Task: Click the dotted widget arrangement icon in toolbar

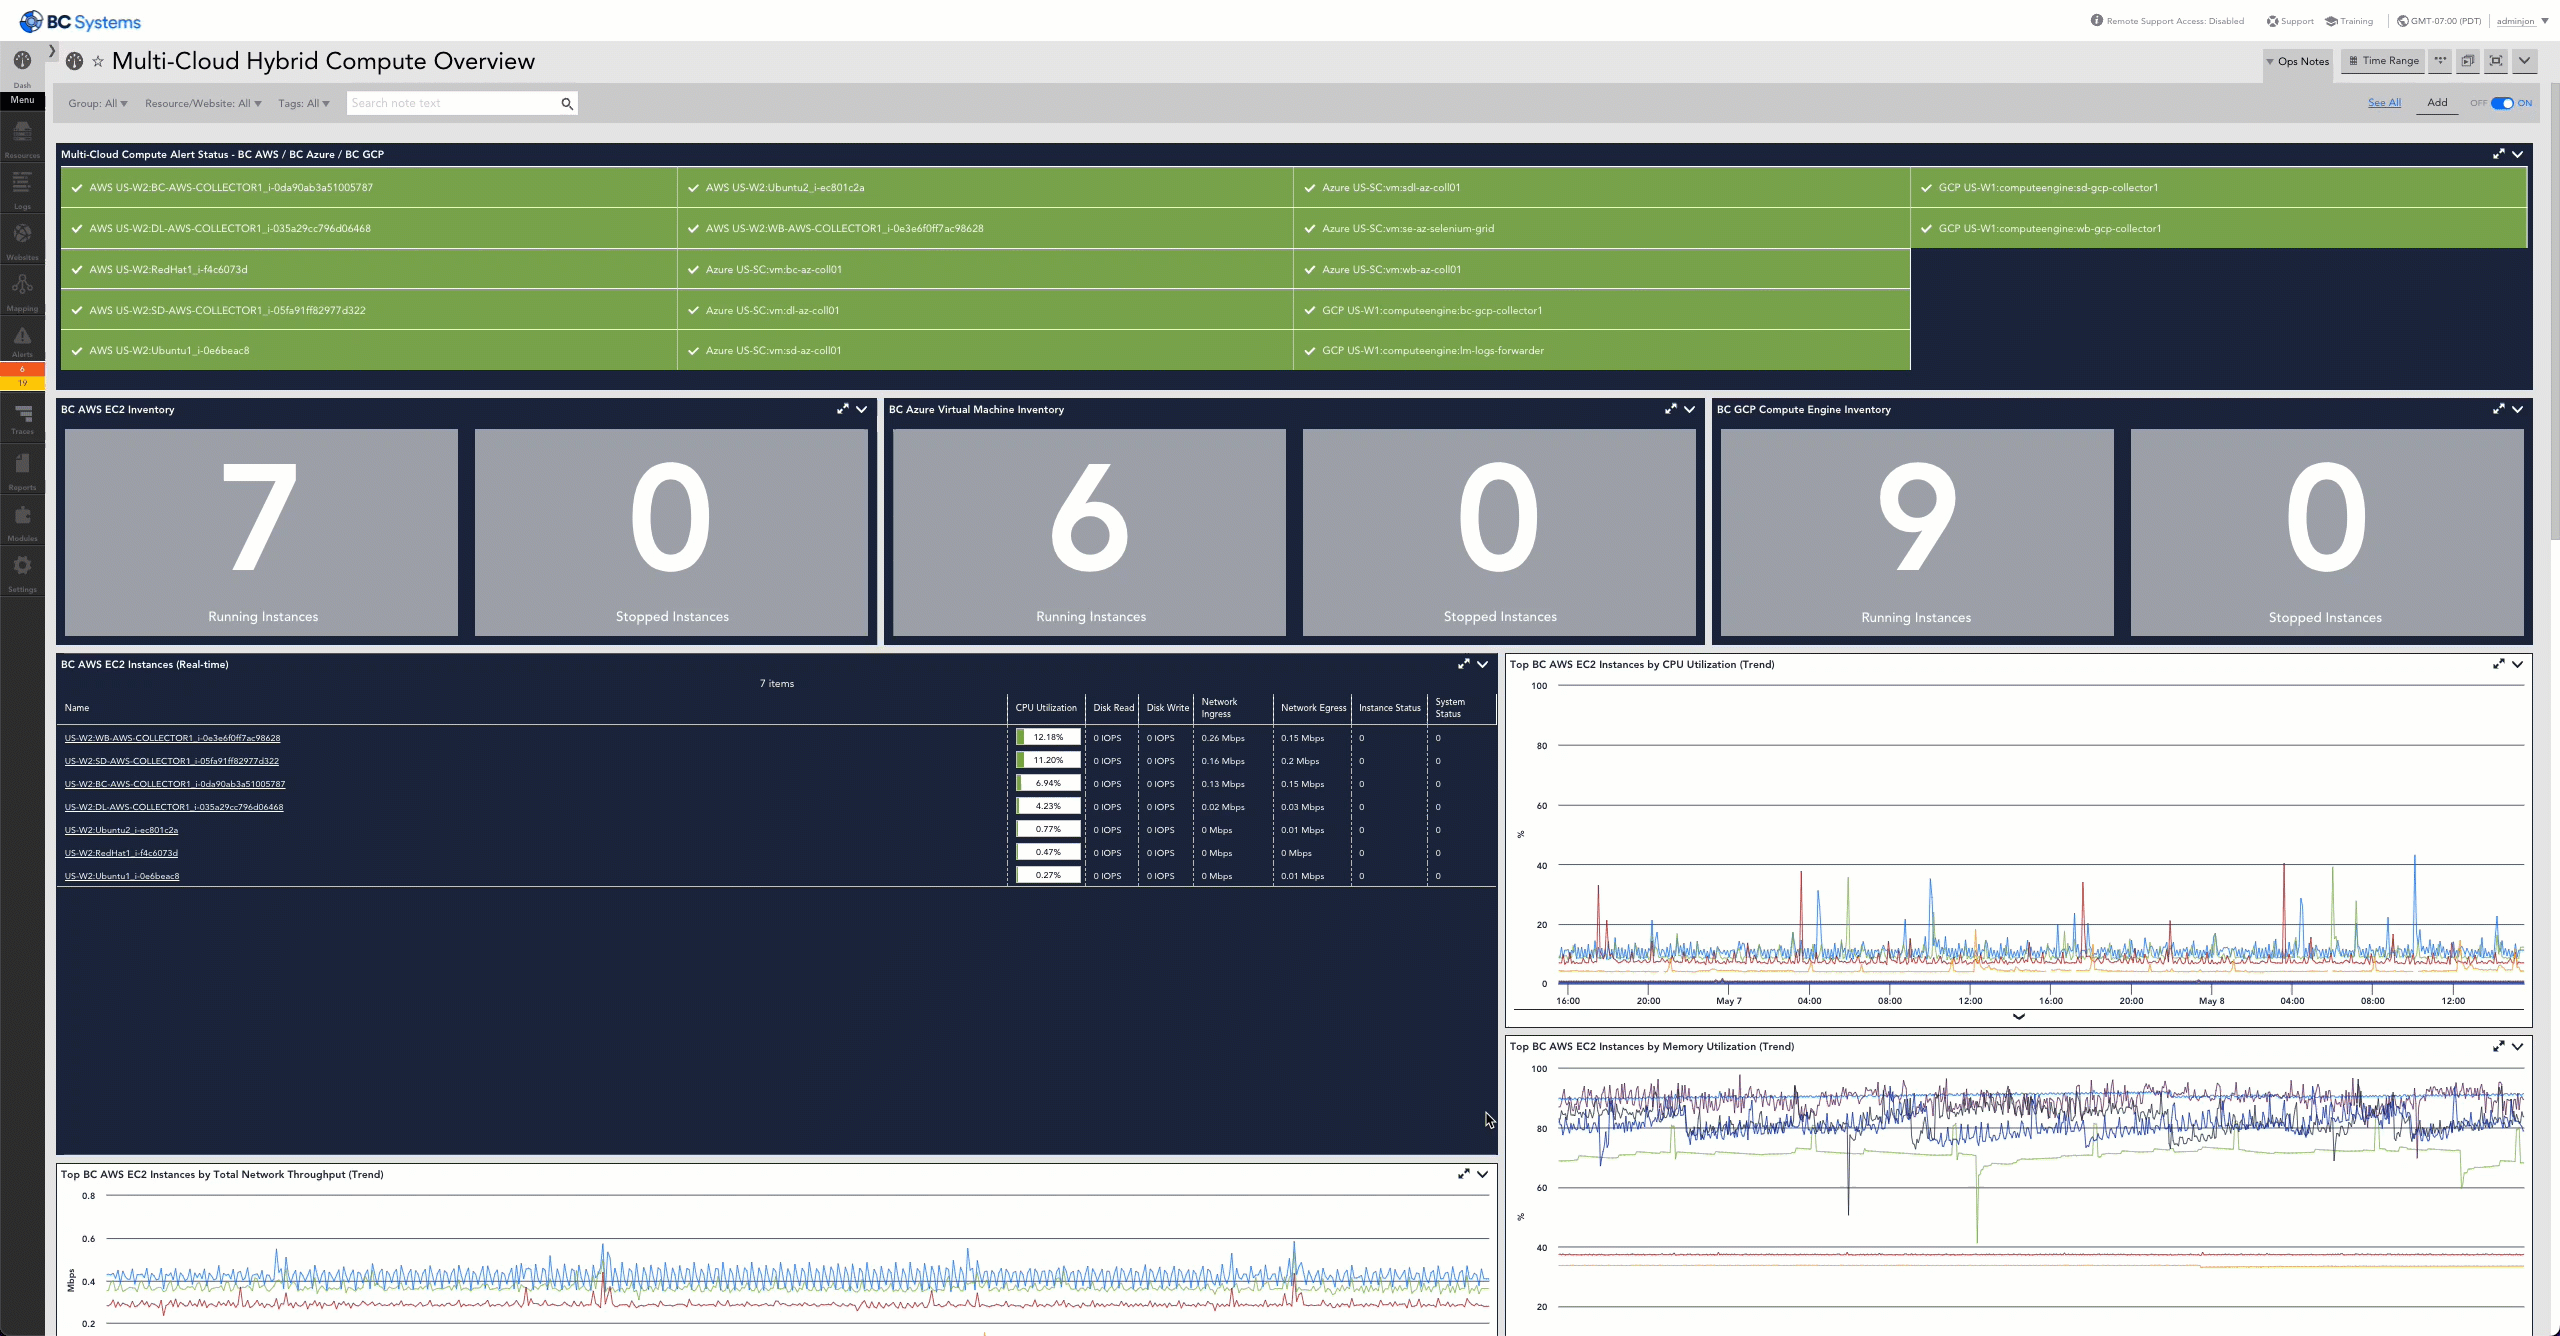Action: point(2440,61)
